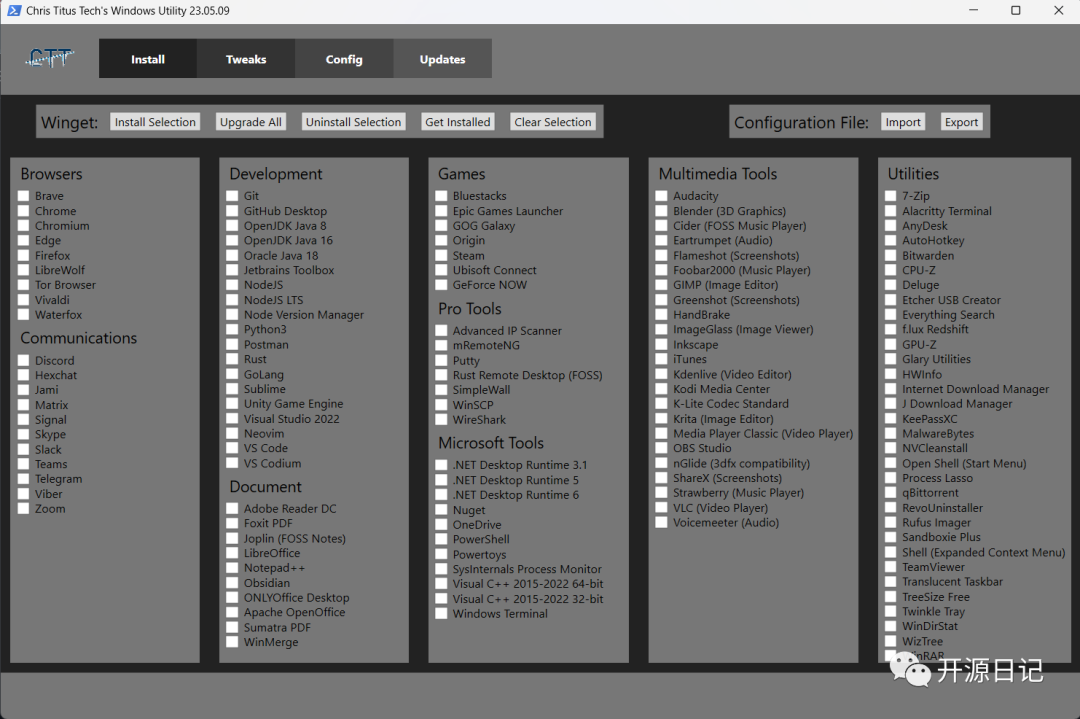Click the Kodi Media Center label
The image size is (1080, 719).
721,389
